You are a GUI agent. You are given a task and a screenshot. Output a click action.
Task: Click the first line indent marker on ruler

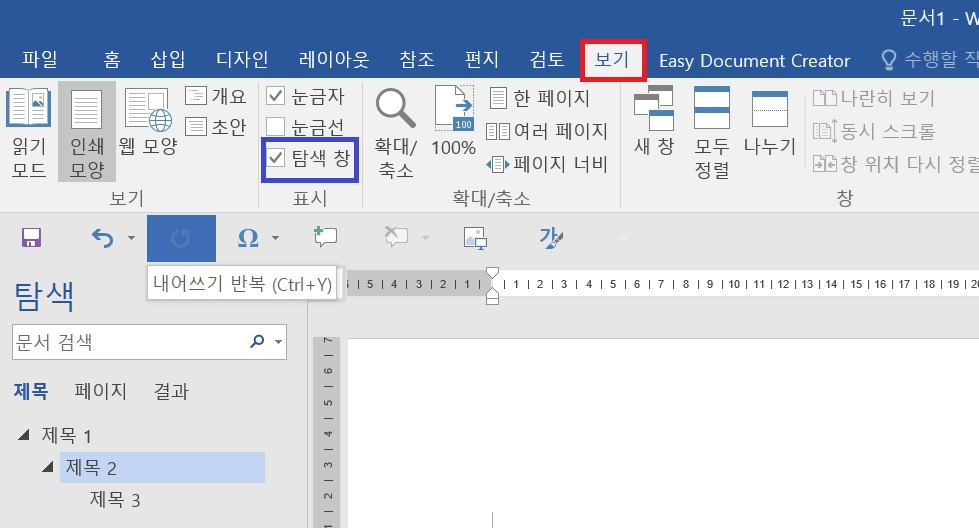pos(493,273)
